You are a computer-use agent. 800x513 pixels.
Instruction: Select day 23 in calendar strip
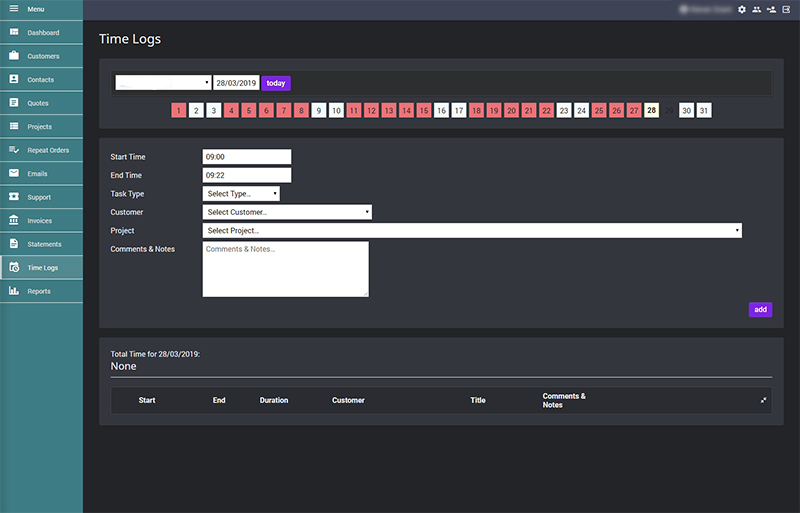564,110
